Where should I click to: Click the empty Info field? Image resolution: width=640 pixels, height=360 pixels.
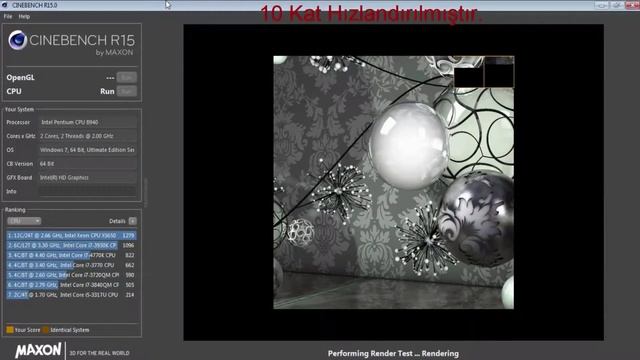point(87,191)
